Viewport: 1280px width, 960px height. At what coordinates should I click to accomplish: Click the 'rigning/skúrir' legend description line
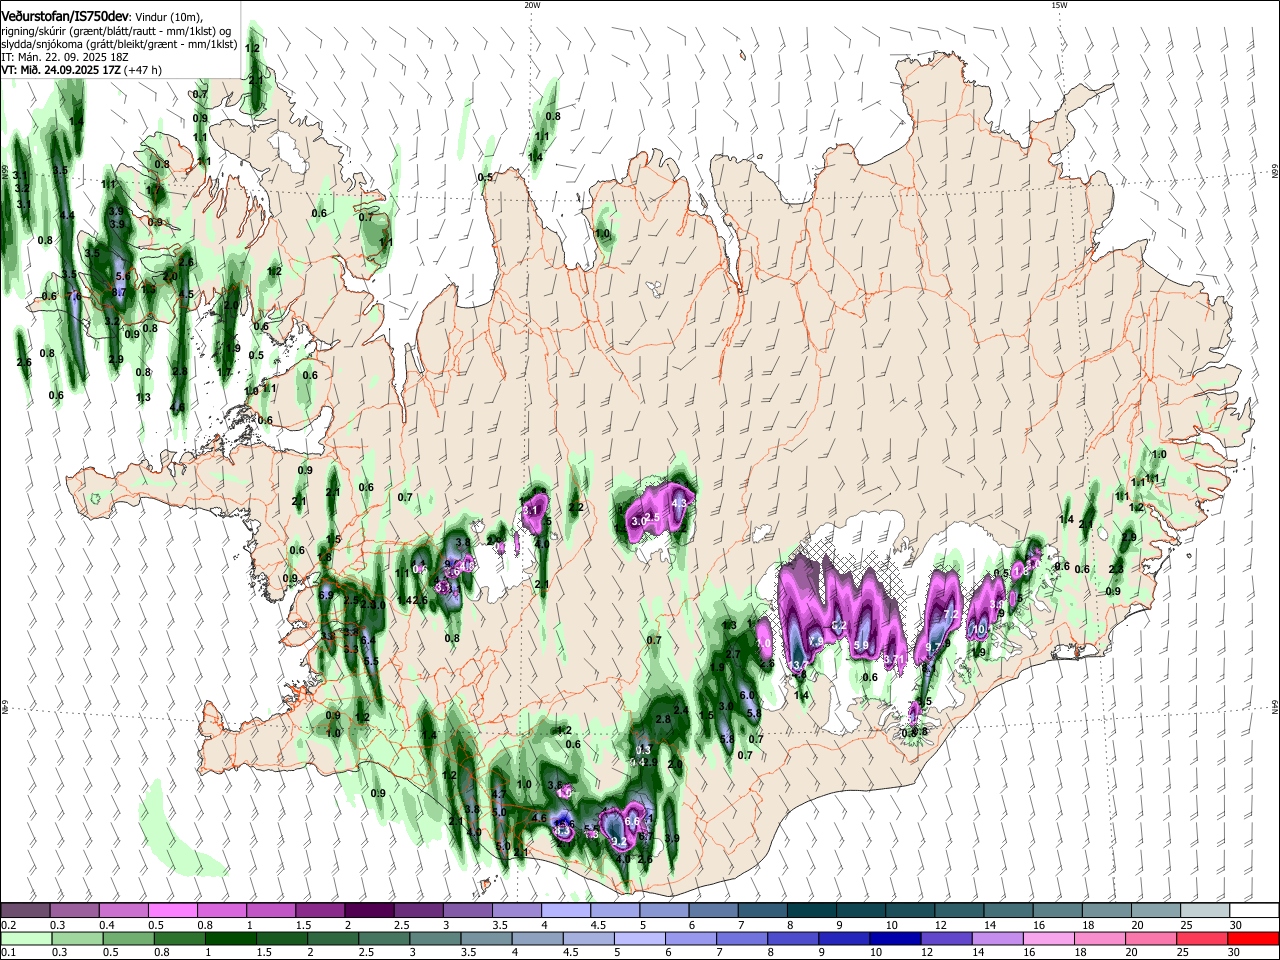point(118,31)
